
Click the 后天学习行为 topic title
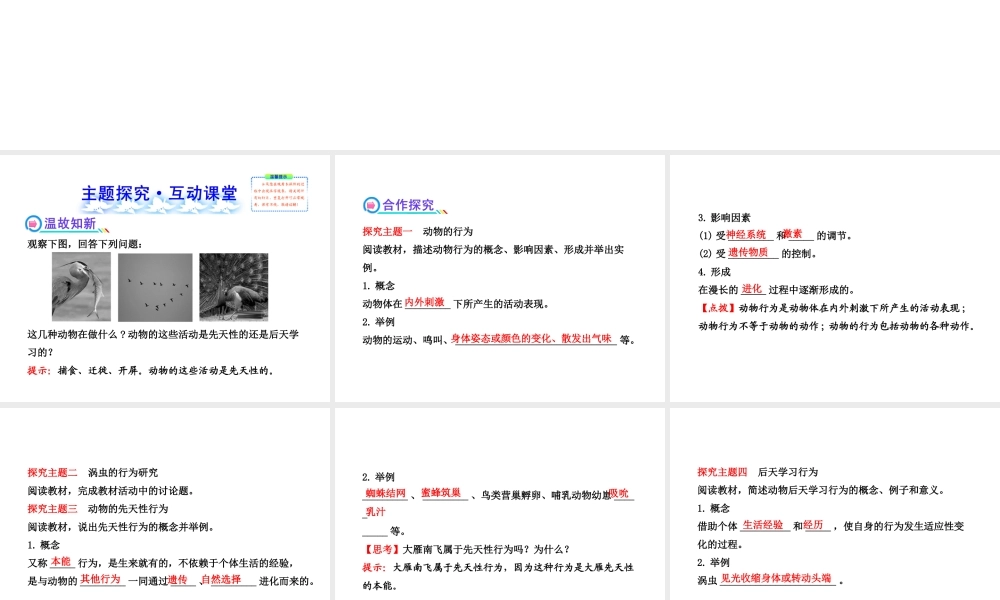(x=788, y=472)
